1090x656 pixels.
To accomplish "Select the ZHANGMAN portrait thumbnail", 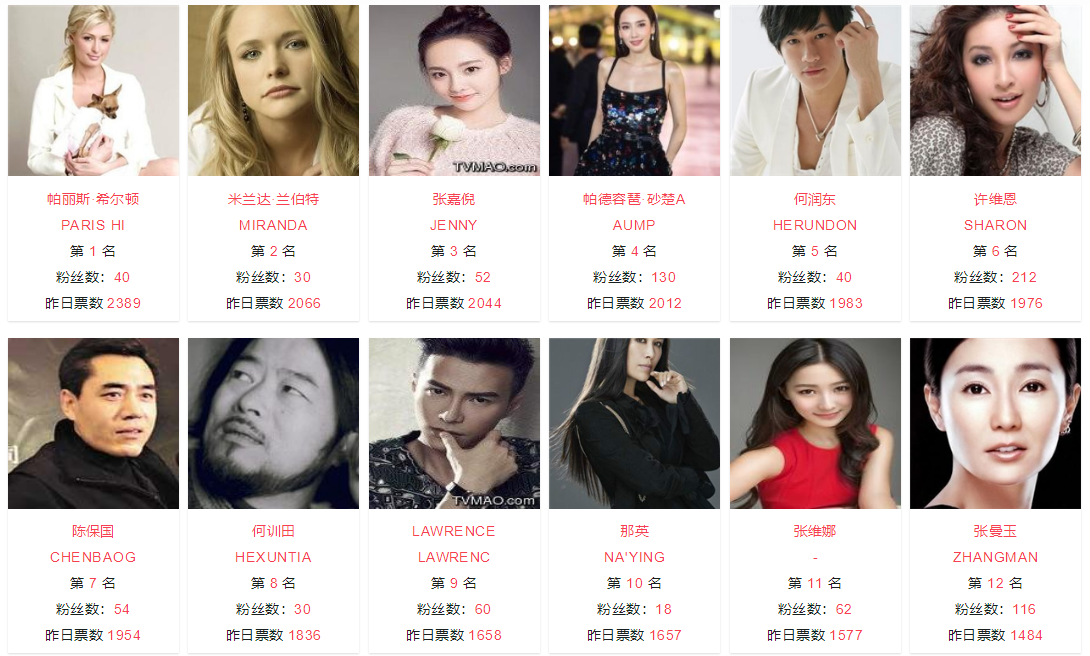I will click(x=995, y=423).
